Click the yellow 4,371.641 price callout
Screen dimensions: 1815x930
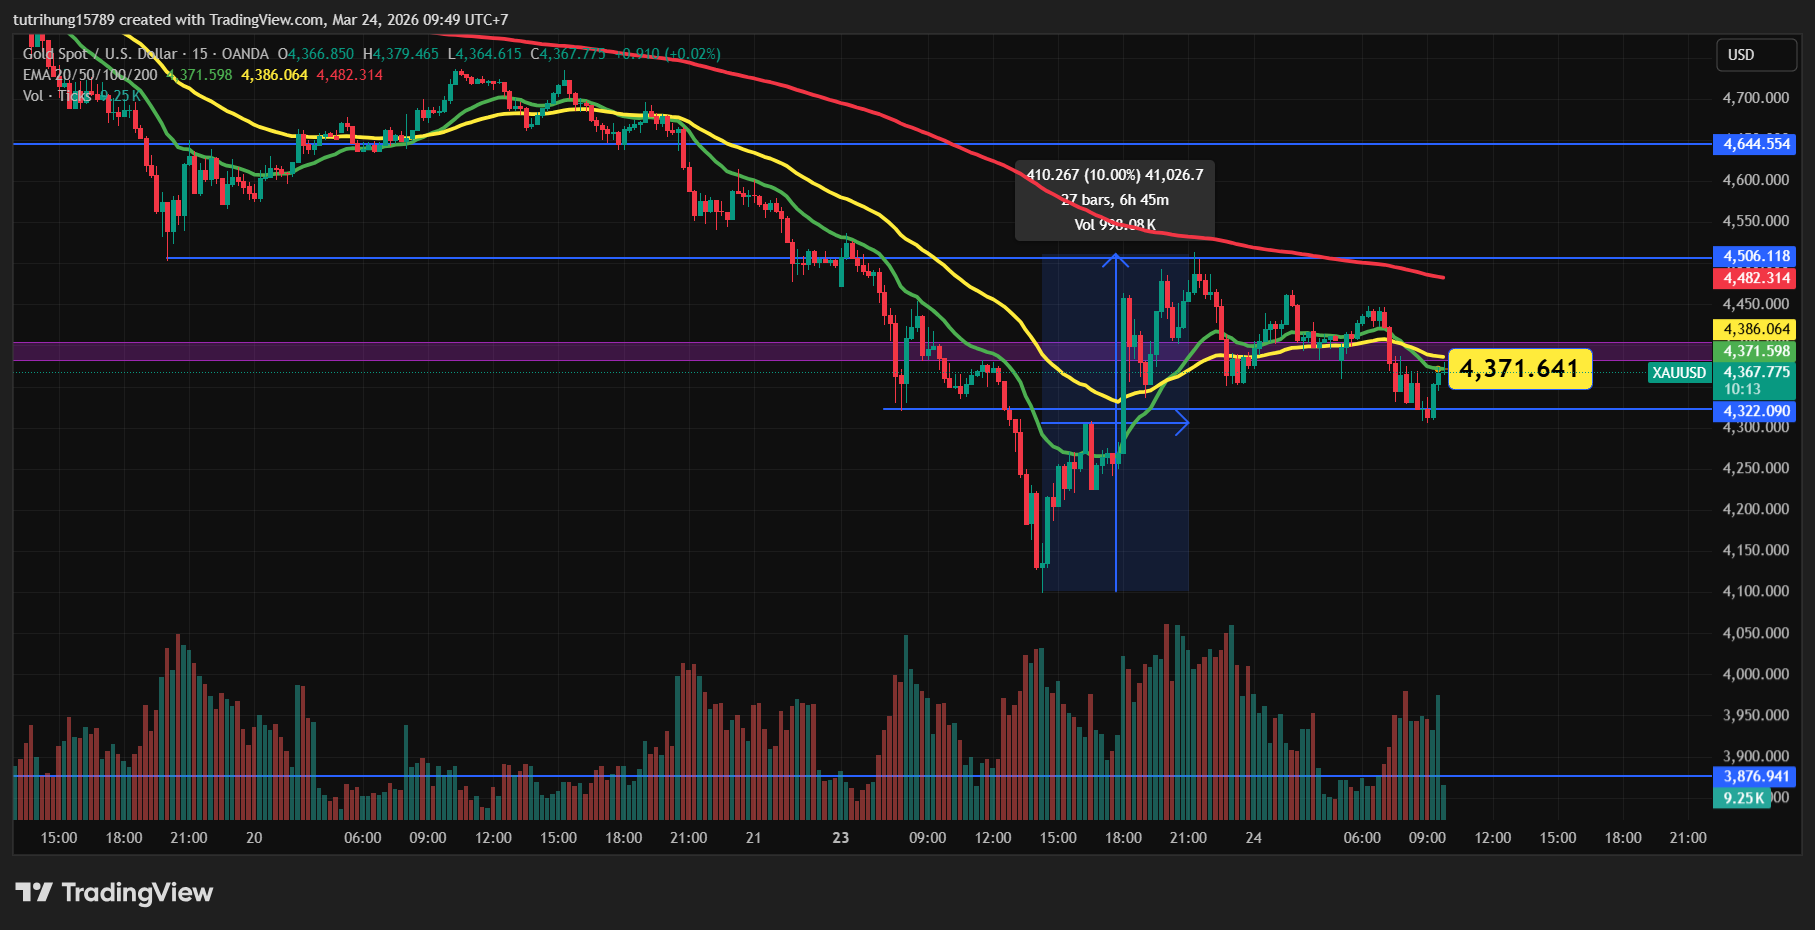coord(1519,369)
